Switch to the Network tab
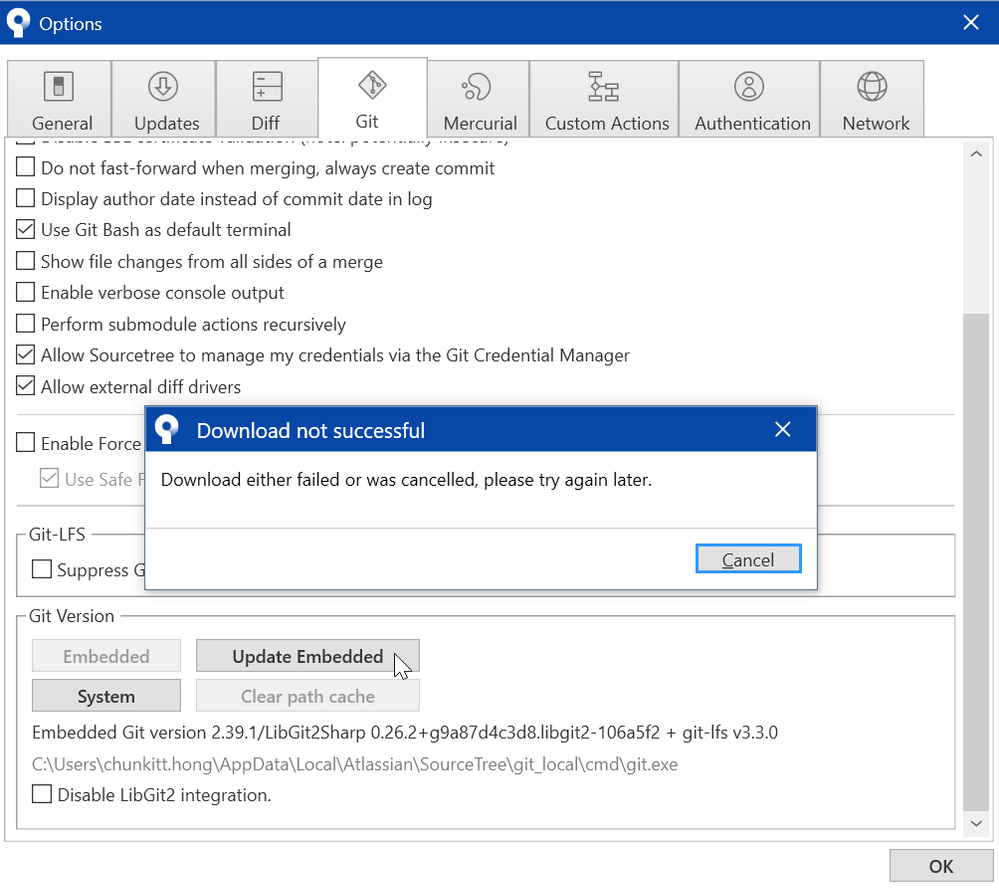999x893 pixels. coord(872,99)
